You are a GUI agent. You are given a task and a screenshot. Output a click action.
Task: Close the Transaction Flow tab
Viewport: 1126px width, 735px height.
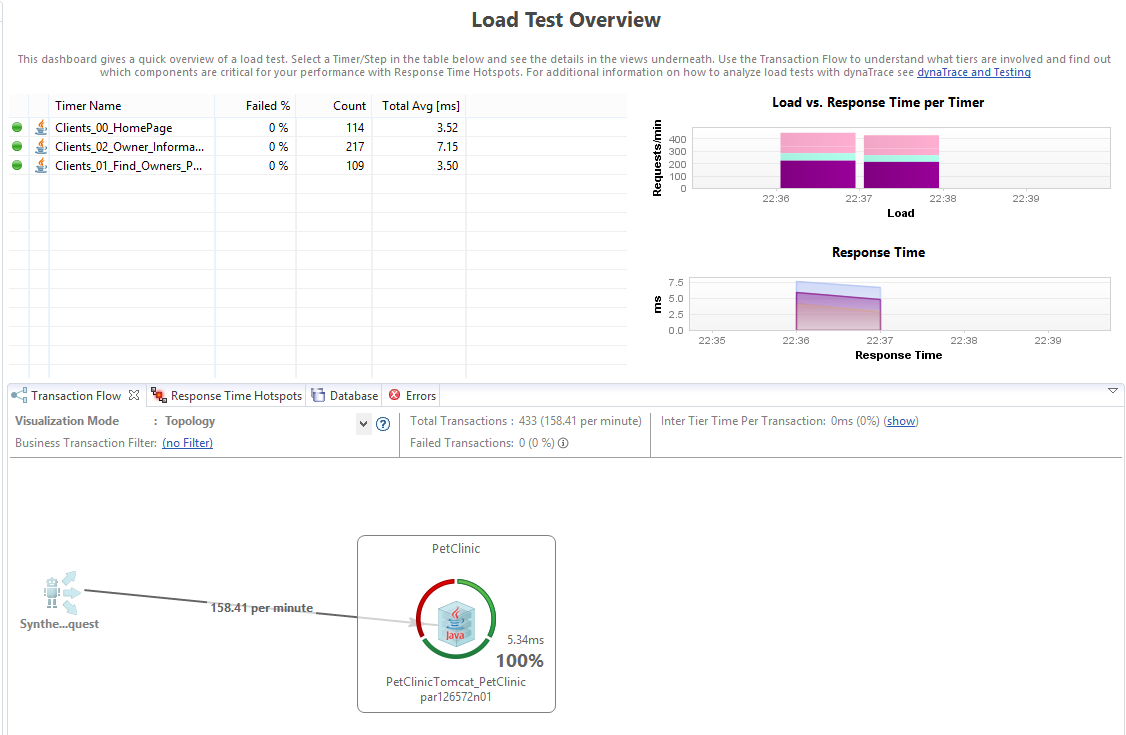tap(134, 396)
